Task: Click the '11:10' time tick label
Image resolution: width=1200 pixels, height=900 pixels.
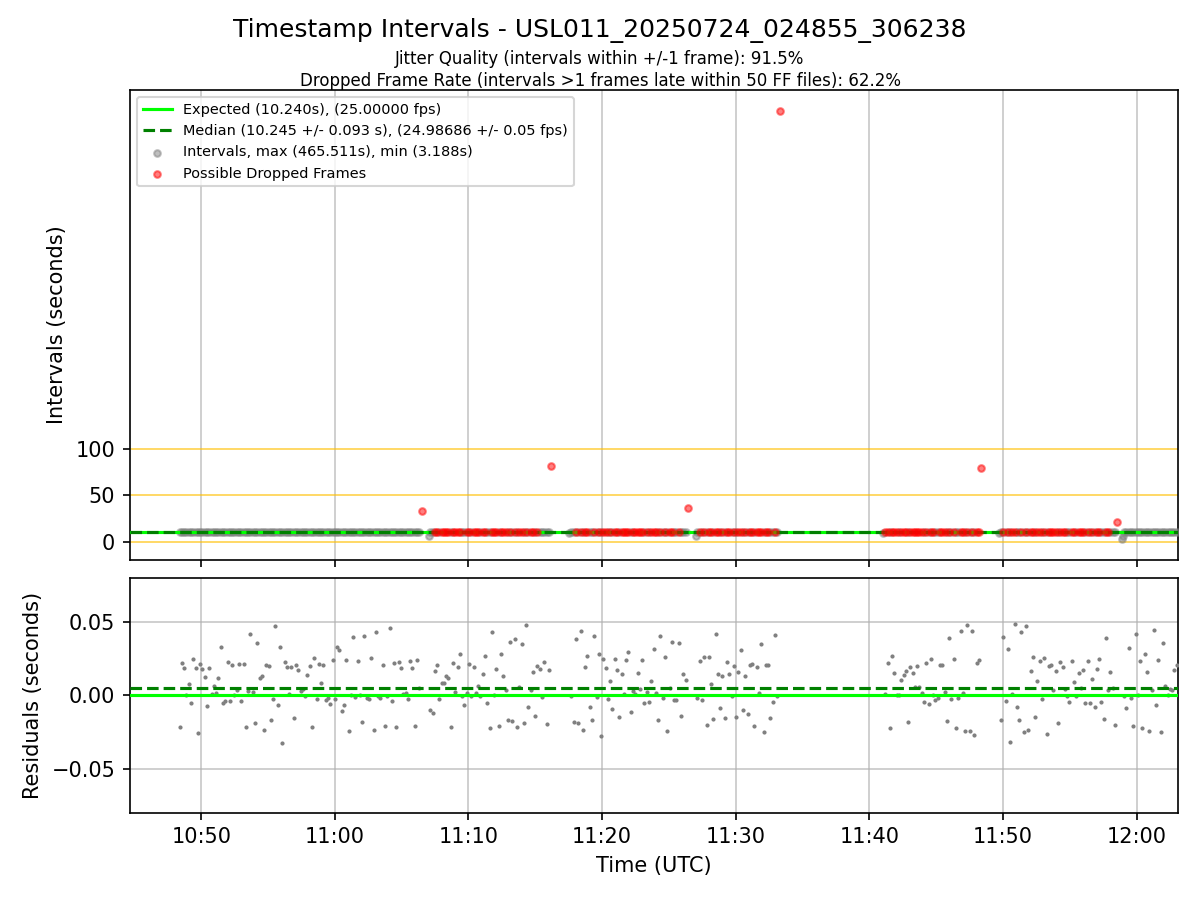Action: [468, 836]
